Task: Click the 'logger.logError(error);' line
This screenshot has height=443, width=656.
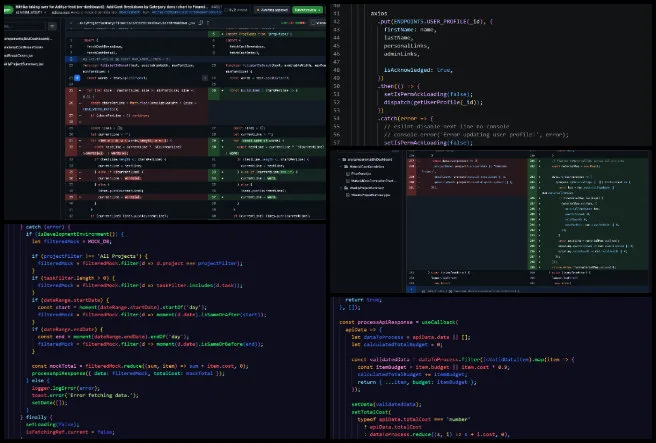Action: pos(66,388)
